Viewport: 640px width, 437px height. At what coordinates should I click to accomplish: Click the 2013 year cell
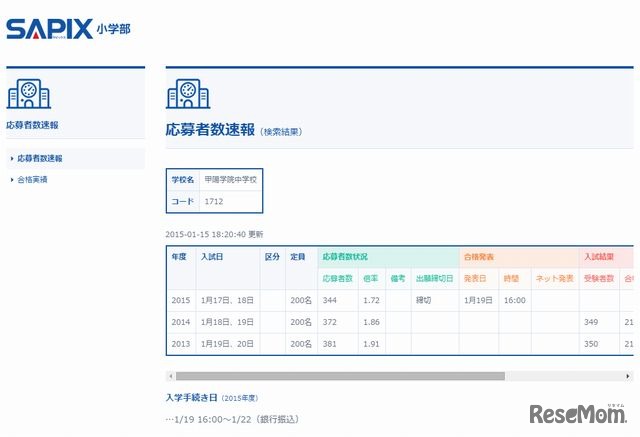[181, 344]
